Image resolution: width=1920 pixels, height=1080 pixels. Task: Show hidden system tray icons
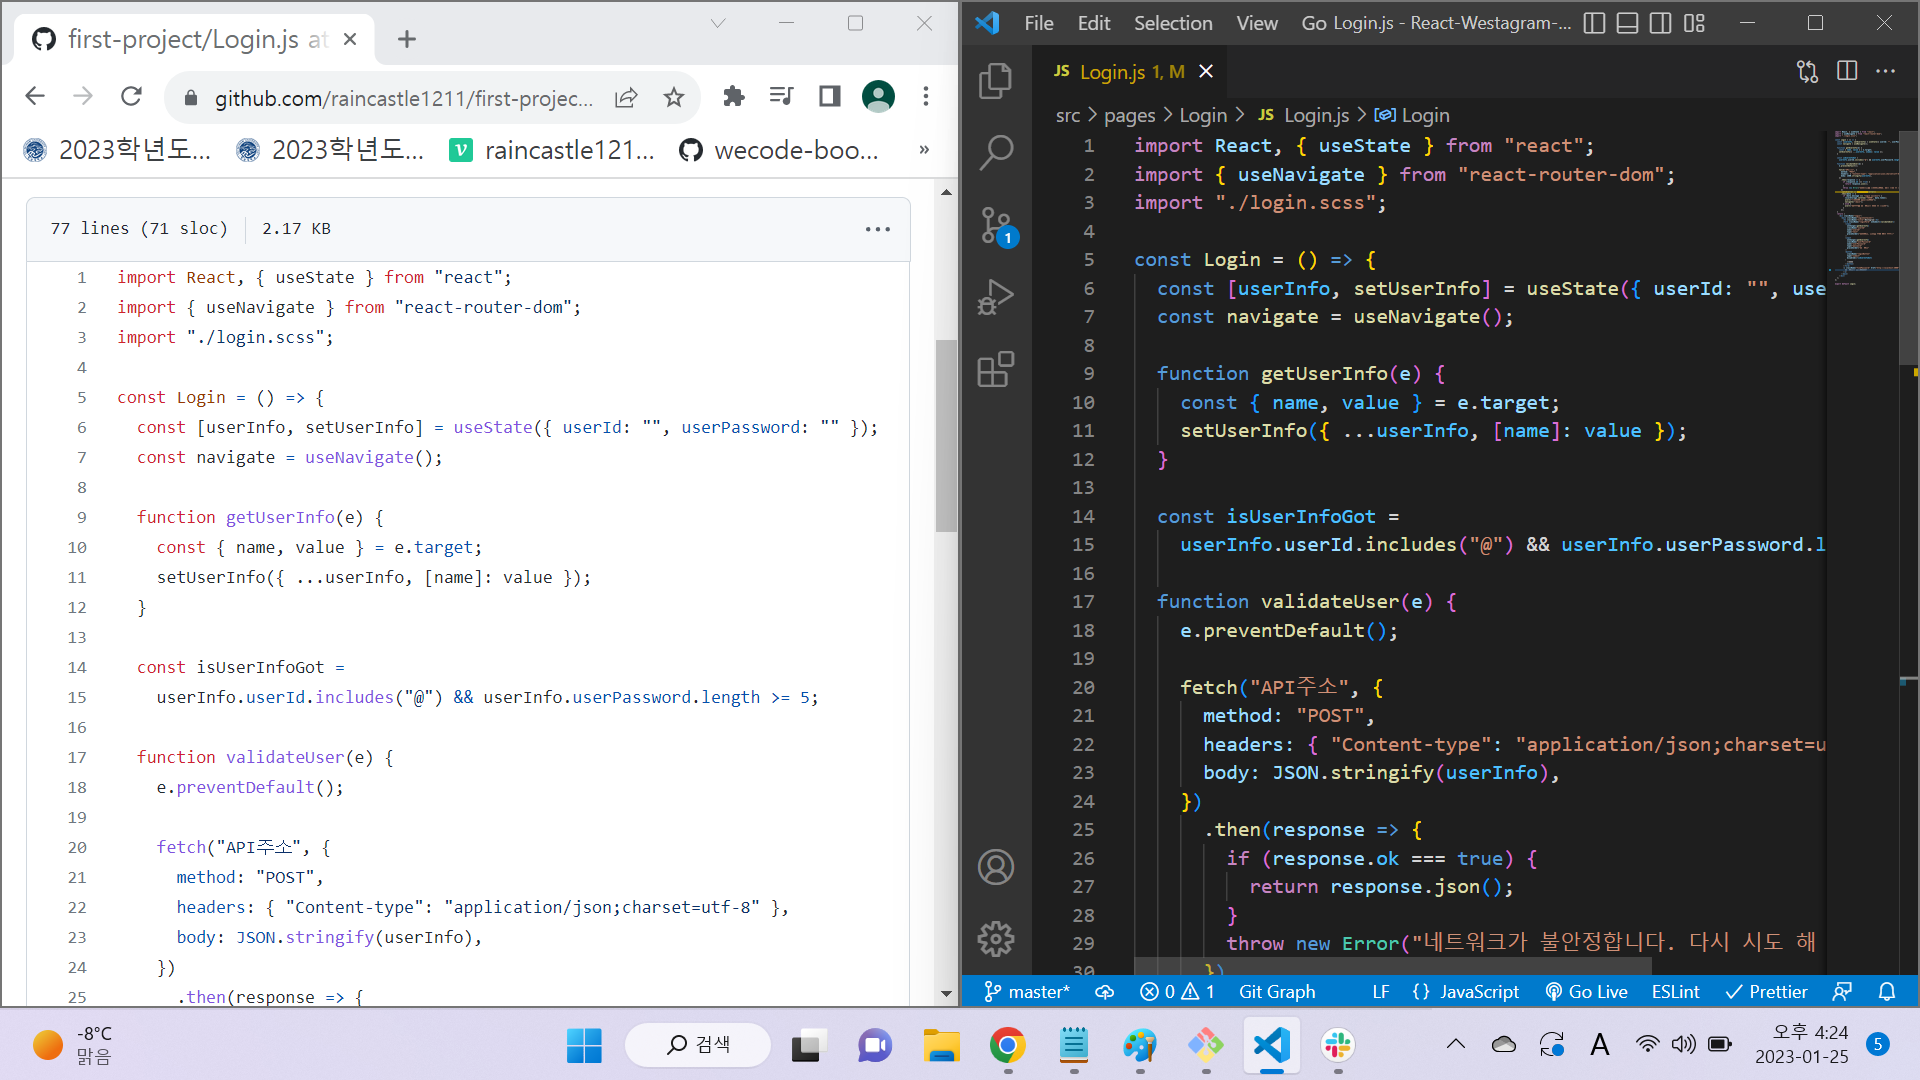pyautogui.click(x=1456, y=1045)
